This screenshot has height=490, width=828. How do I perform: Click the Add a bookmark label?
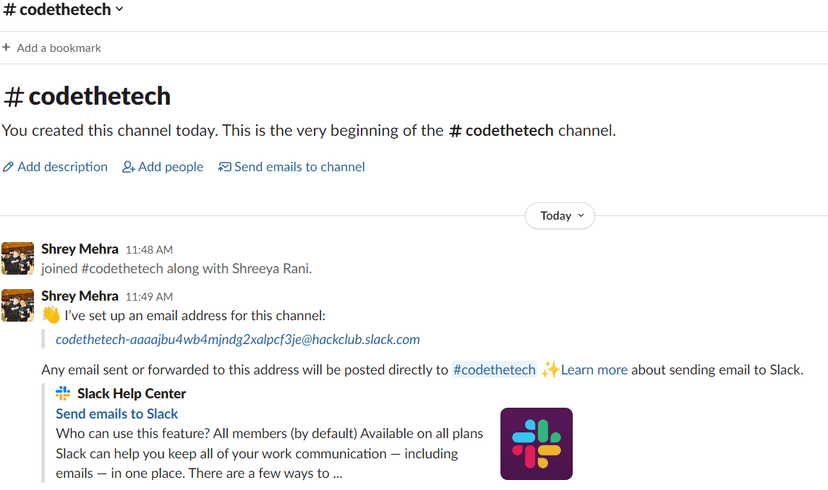[x=59, y=48]
